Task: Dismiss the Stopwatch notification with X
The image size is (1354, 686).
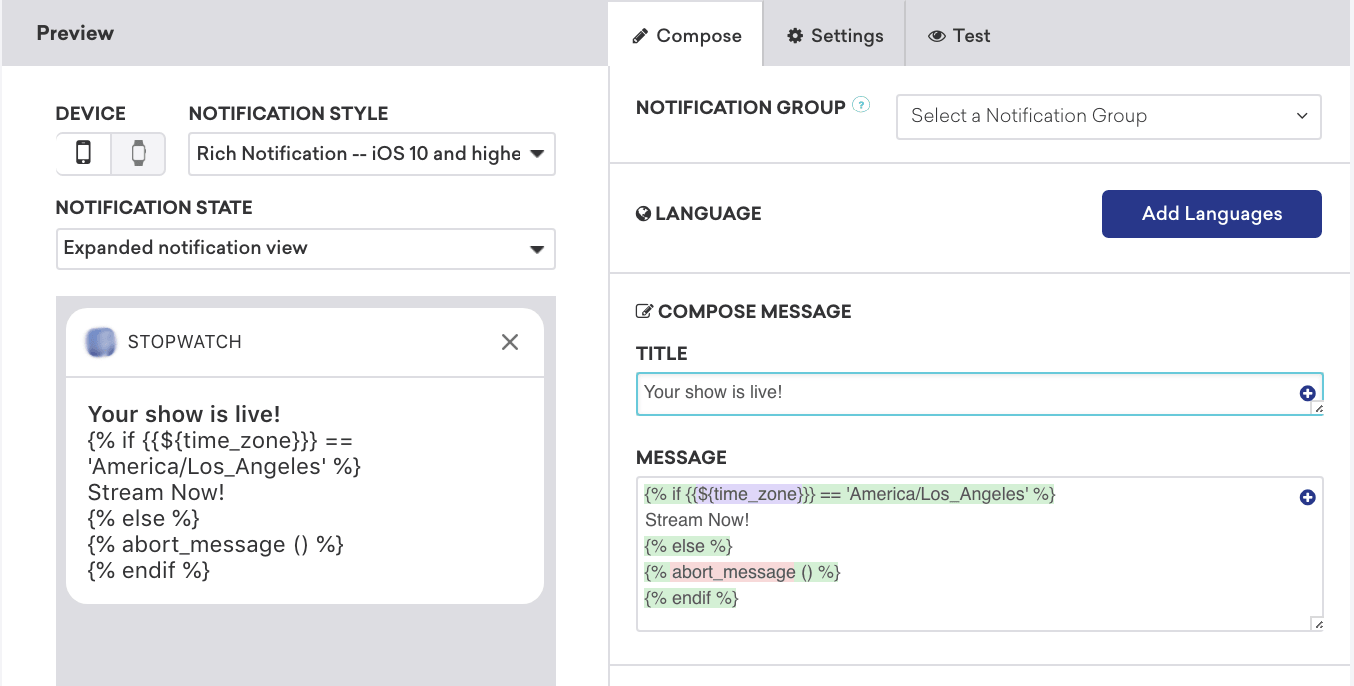Action: click(x=510, y=342)
